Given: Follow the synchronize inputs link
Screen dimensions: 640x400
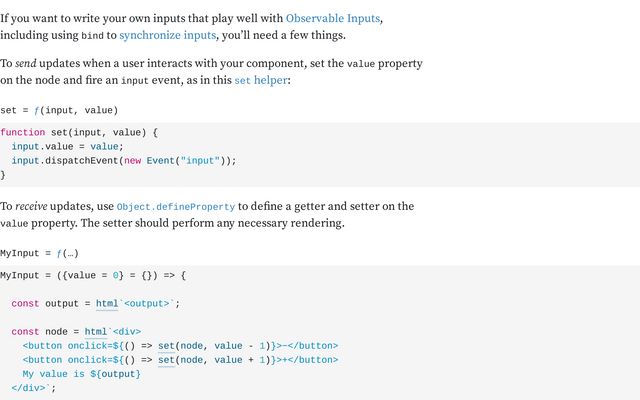Looking at the screenshot, I should point(167,35).
